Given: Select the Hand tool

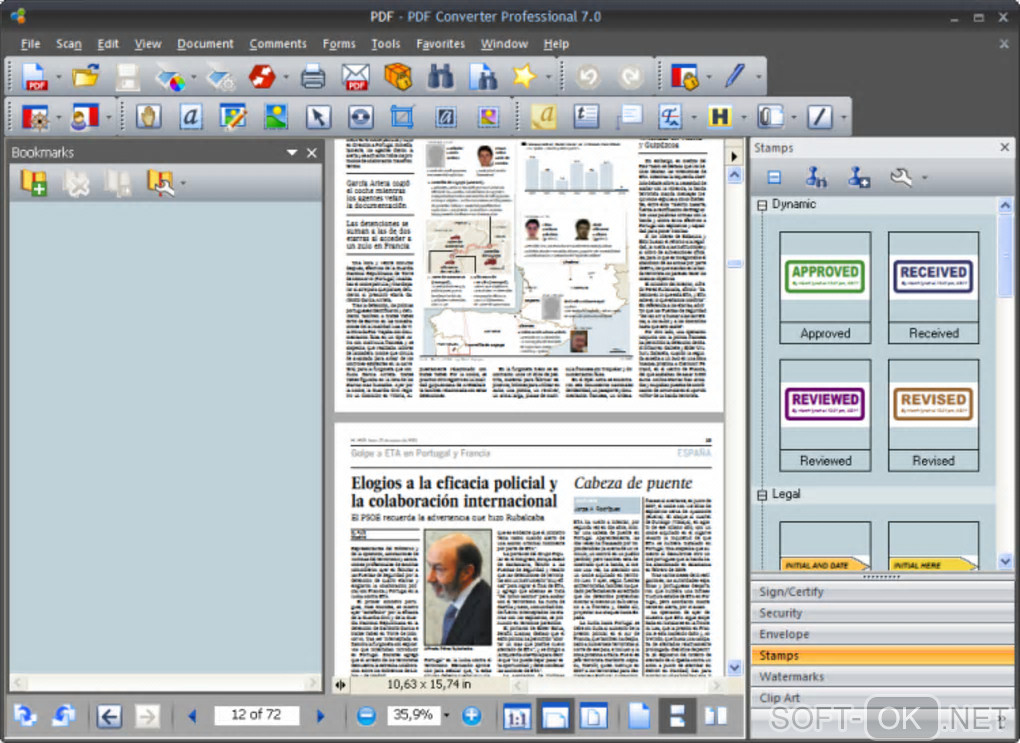Looking at the screenshot, I should click(148, 117).
